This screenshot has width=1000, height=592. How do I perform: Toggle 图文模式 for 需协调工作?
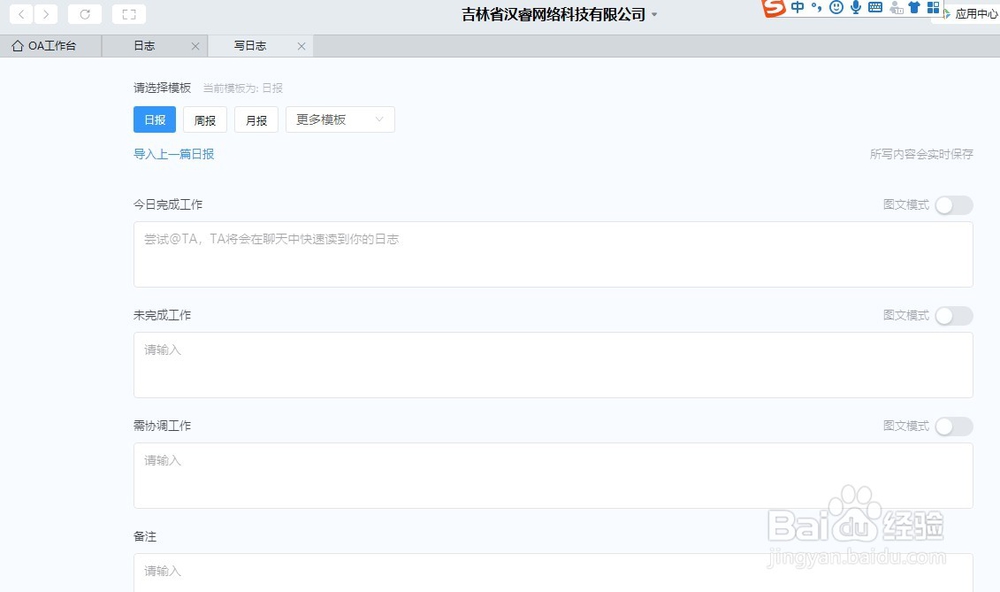pos(953,426)
